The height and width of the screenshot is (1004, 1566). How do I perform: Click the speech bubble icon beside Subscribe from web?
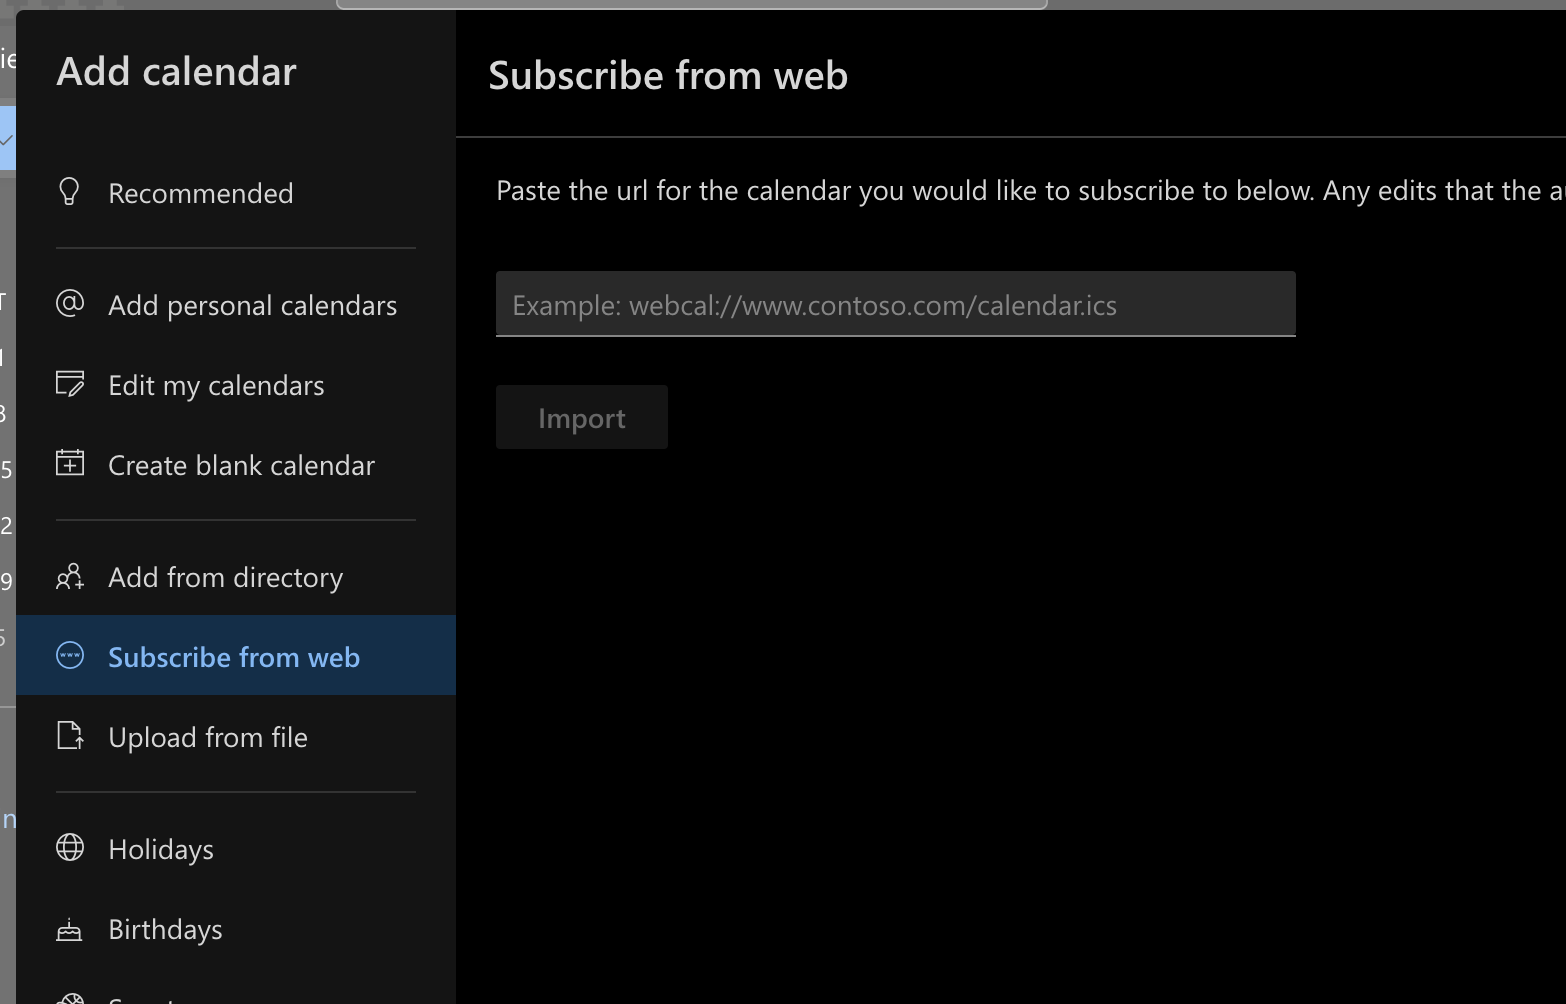[x=69, y=656]
